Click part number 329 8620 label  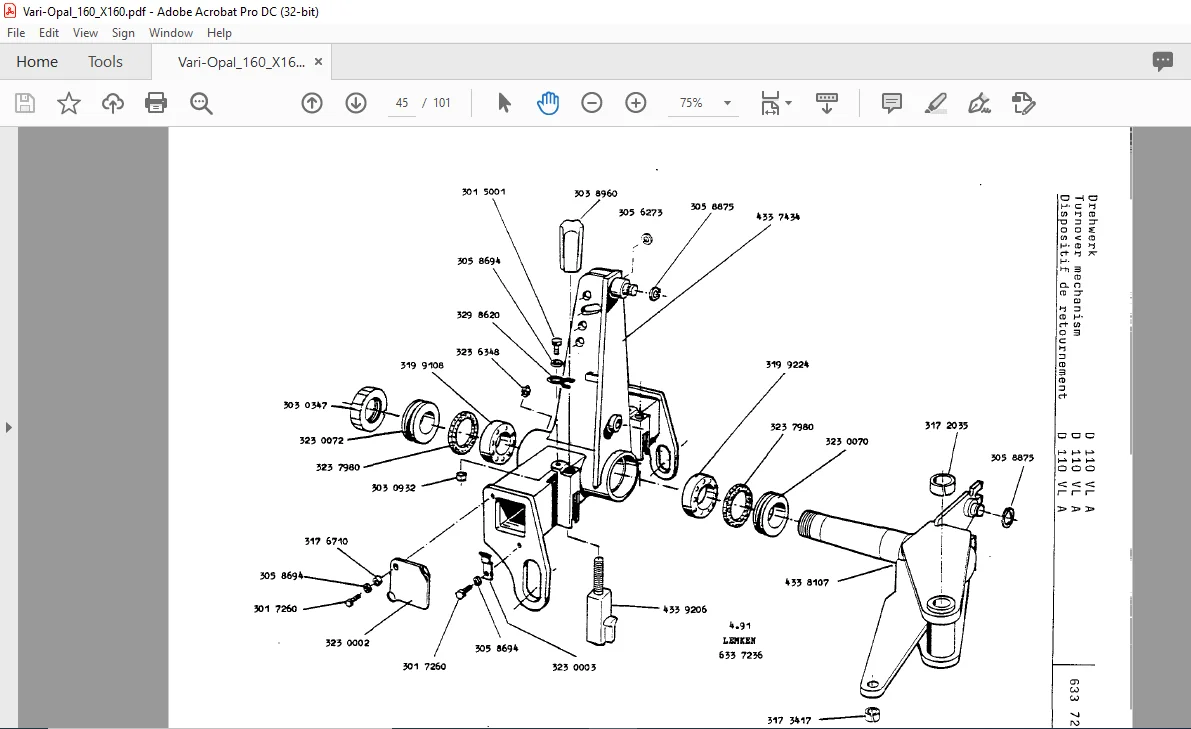coord(478,314)
